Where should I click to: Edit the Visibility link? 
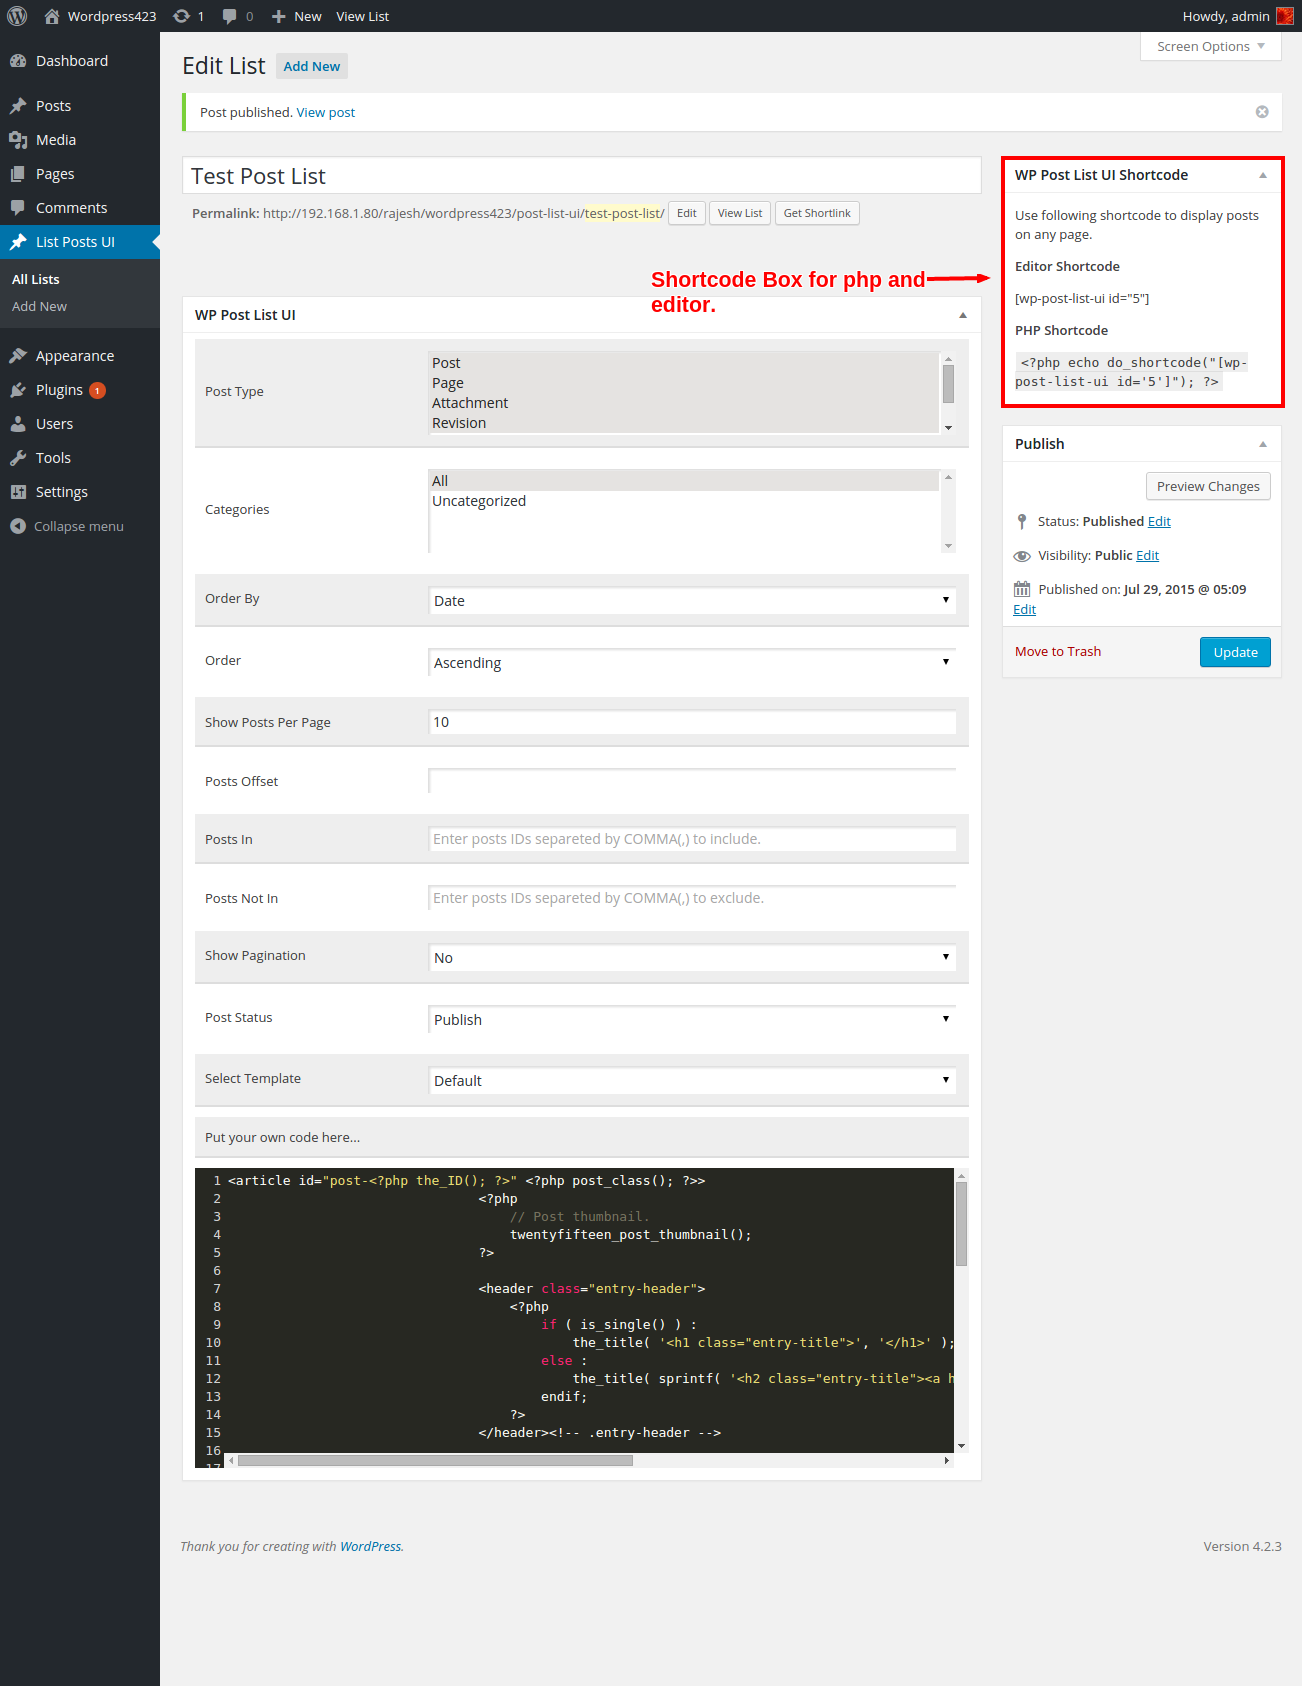(x=1148, y=555)
